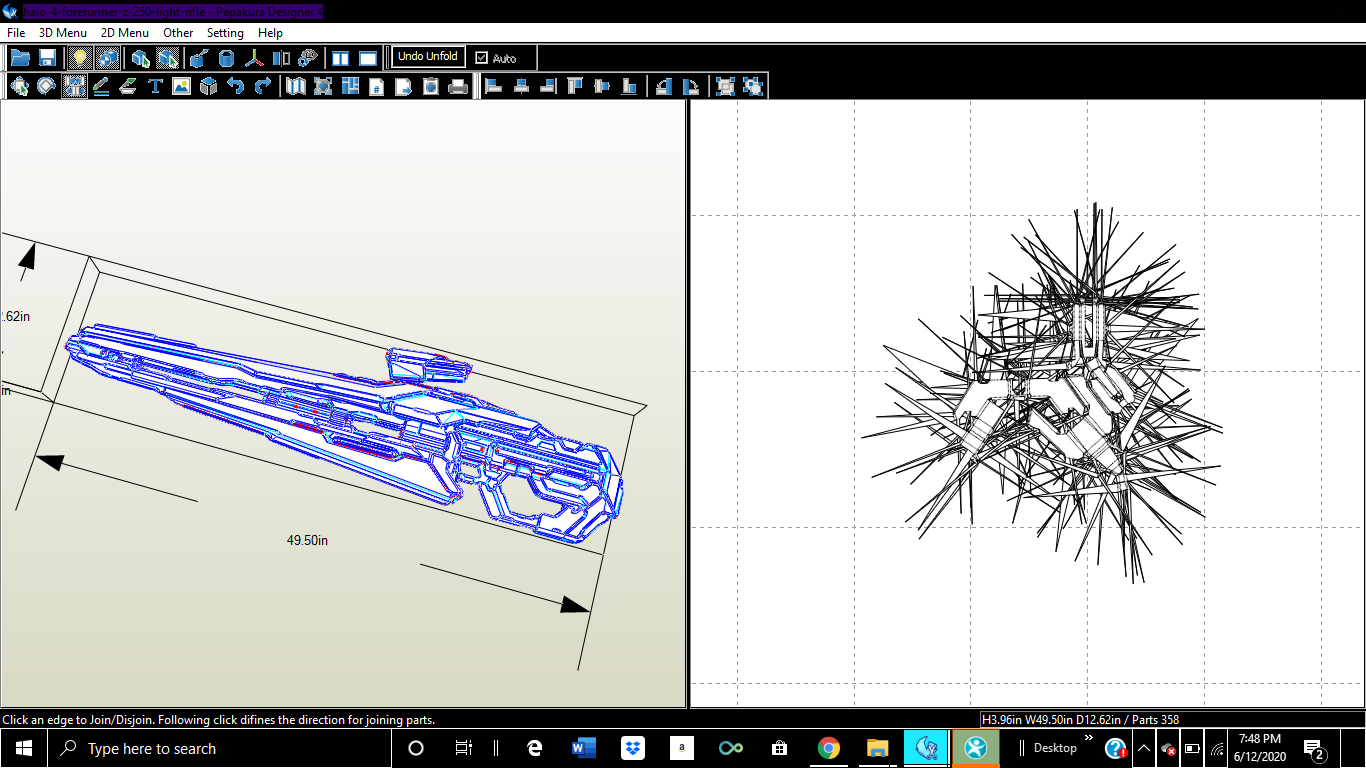
Task: Select the Input Text 'T' tool
Action: point(155,86)
